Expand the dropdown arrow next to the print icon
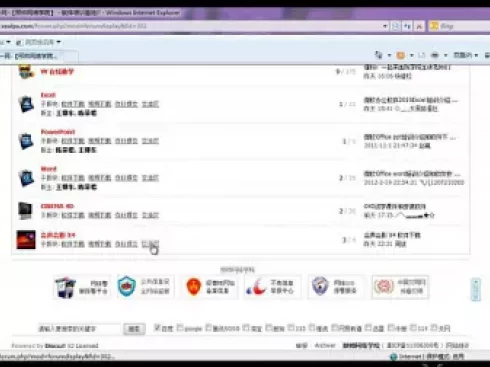490x367 pixels. pos(445,55)
